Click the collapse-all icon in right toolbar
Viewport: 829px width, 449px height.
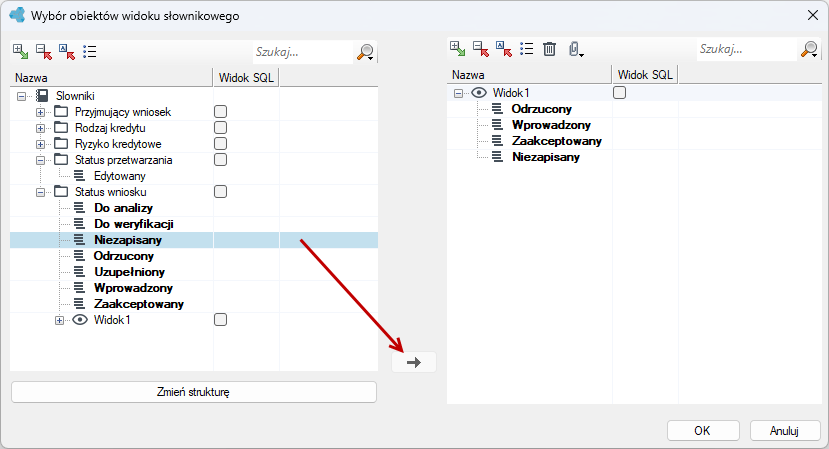click(x=481, y=49)
